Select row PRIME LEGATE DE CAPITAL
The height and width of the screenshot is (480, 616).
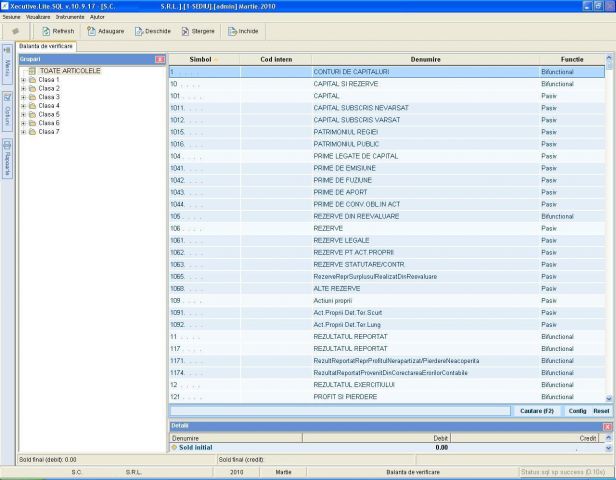pos(387,156)
